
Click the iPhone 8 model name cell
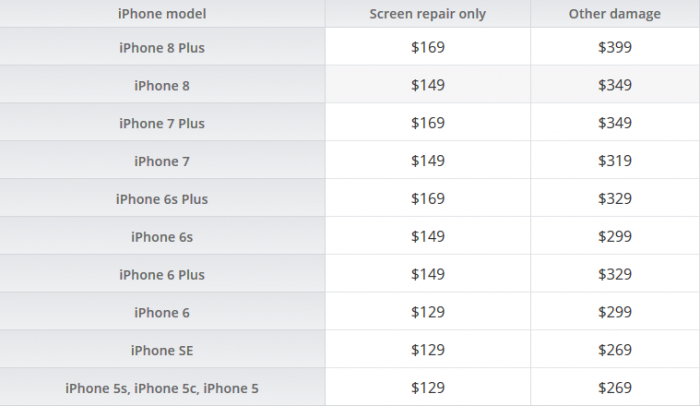click(x=162, y=86)
